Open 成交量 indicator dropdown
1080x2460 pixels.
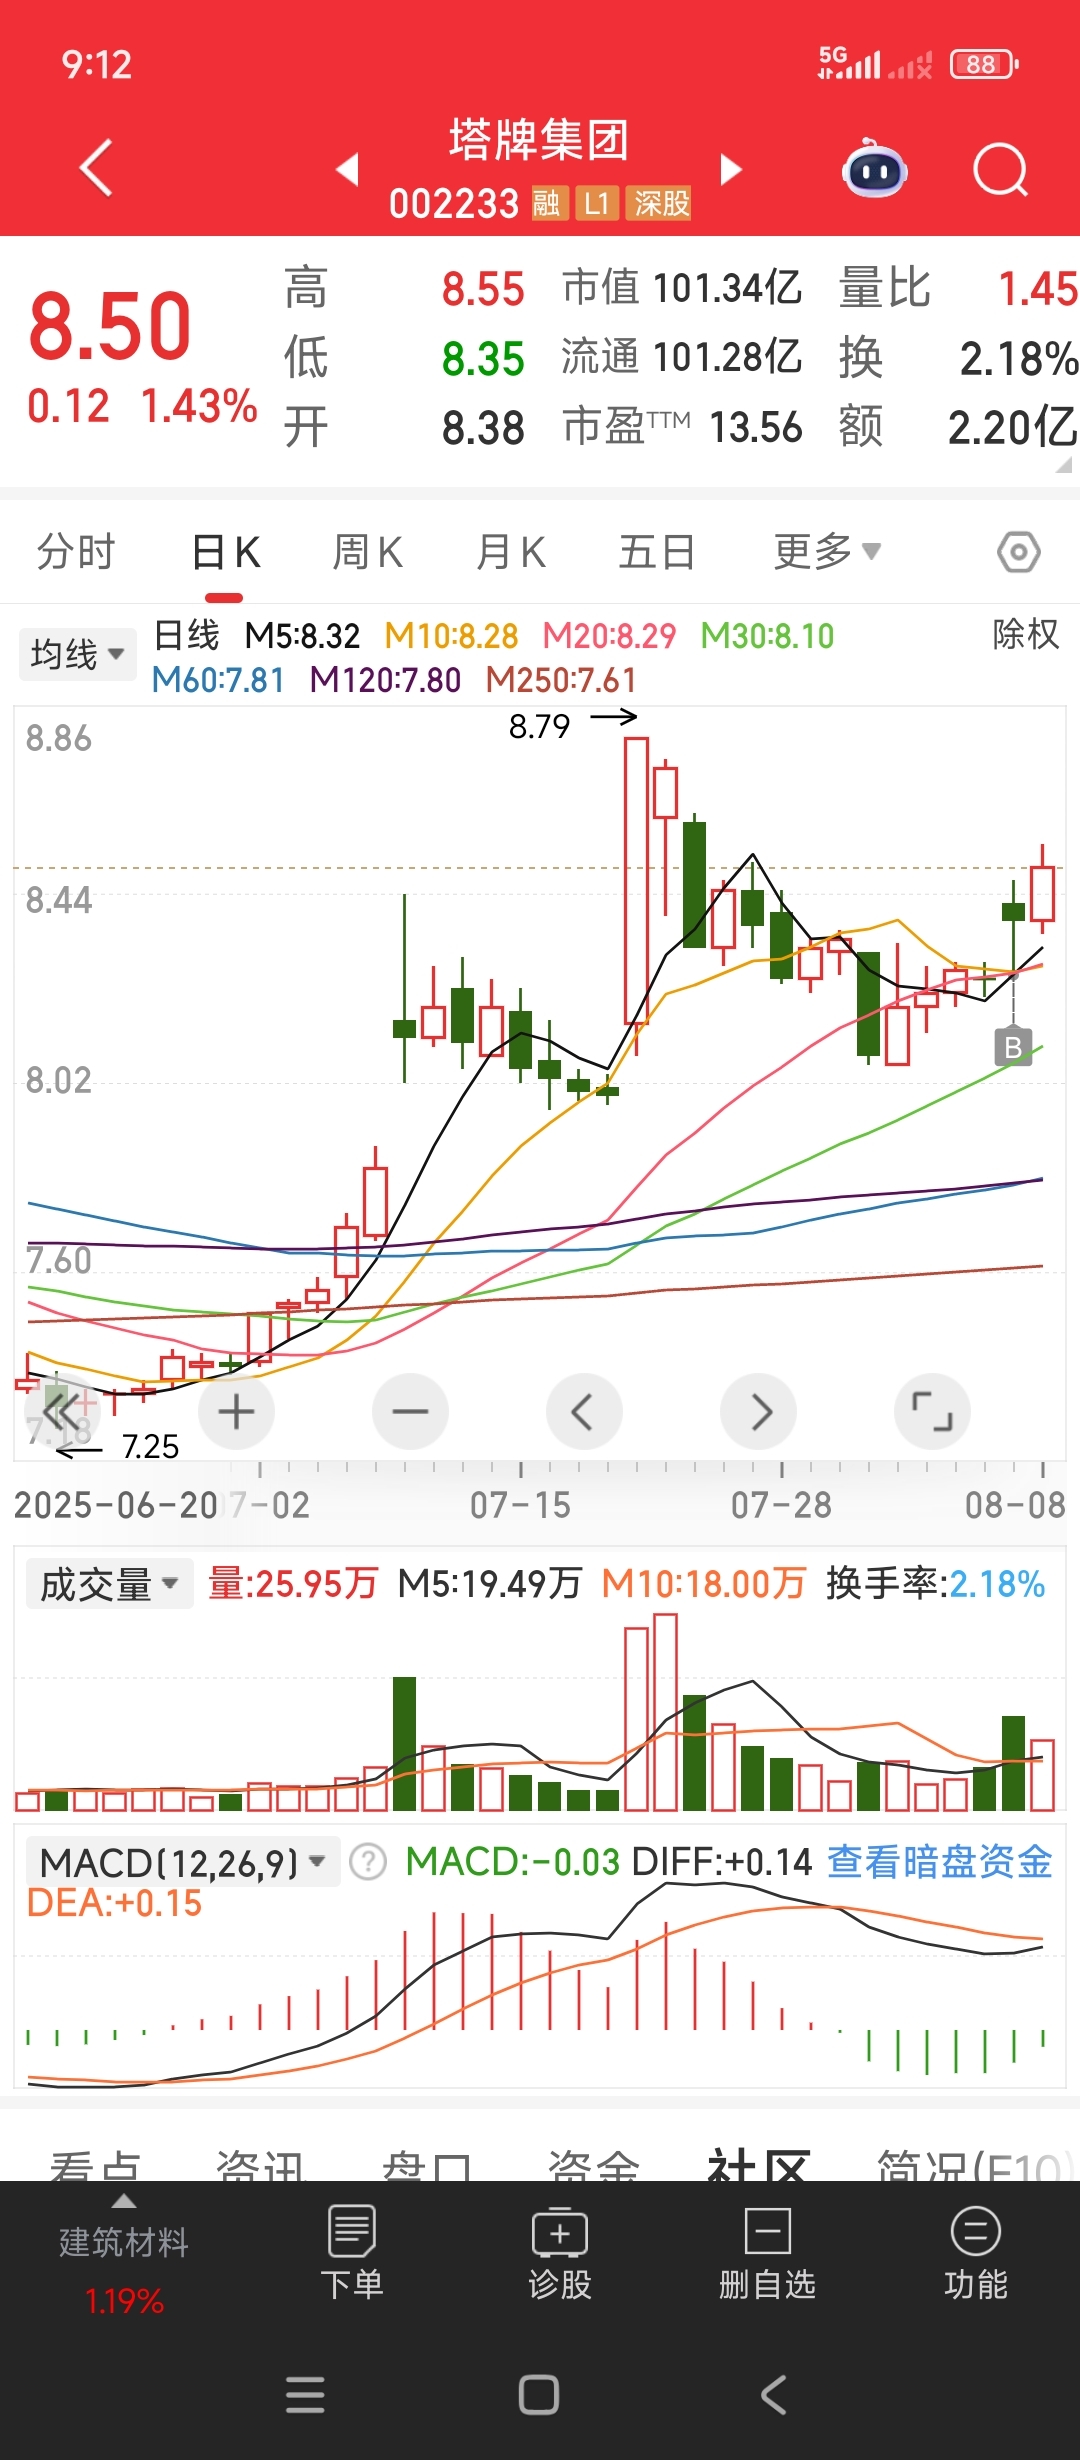[109, 1584]
